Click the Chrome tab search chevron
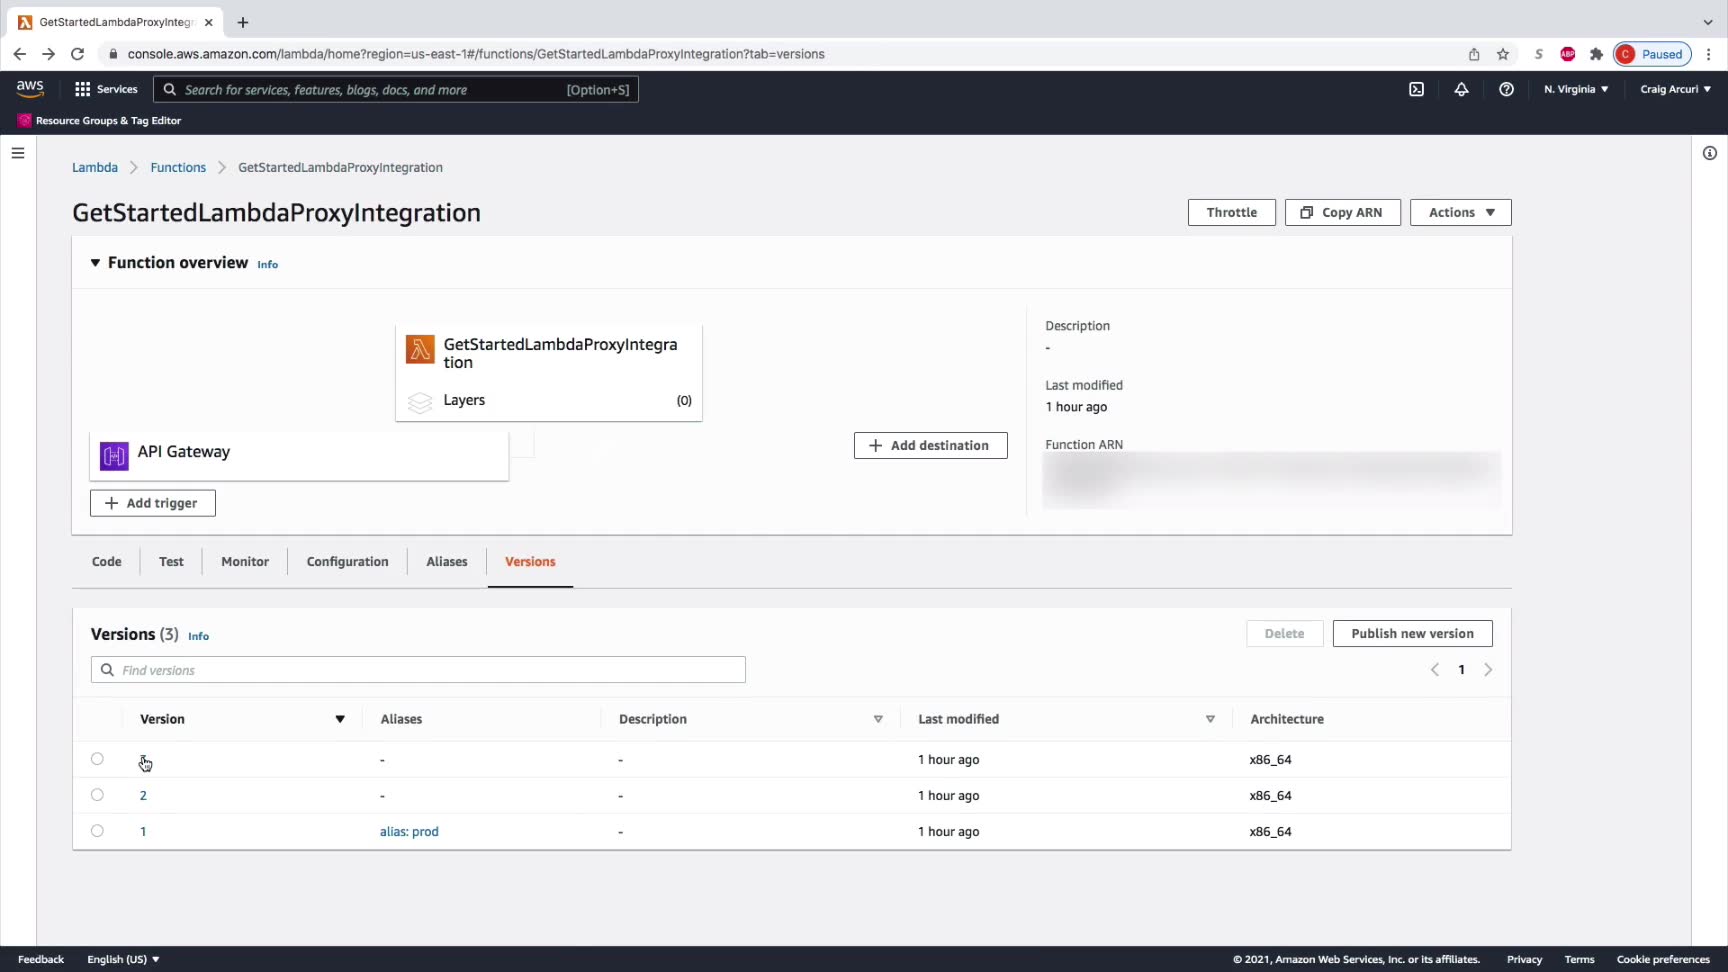The width and height of the screenshot is (1728, 972). coord(1708,22)
